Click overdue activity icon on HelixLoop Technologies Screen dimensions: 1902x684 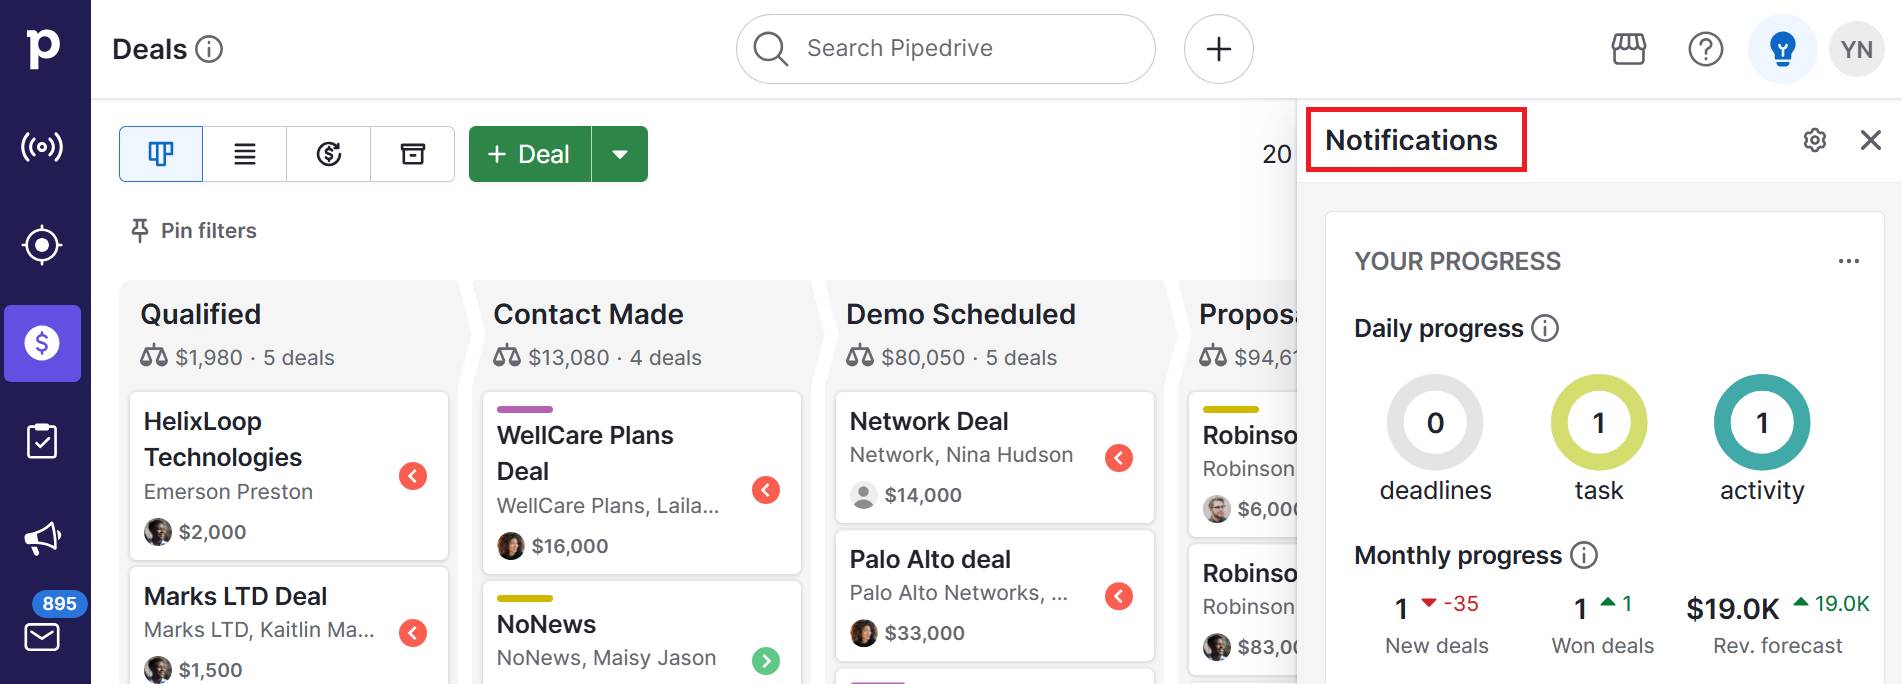pyautogui.click(x=413, y=476)
